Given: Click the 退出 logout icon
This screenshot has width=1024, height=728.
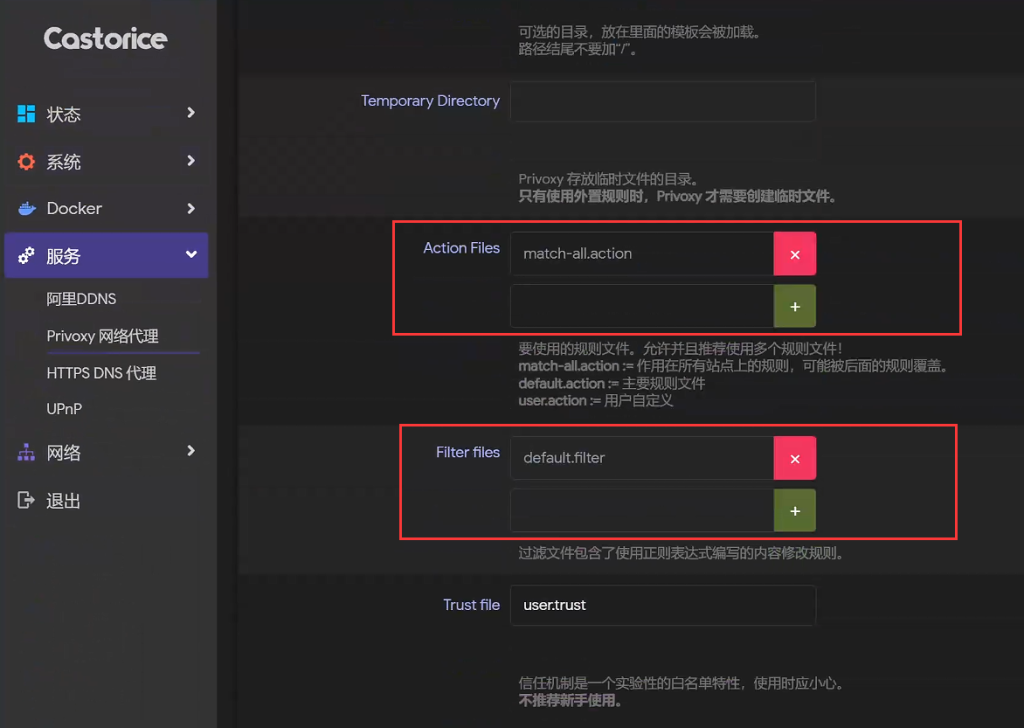Looking at the screenshot, I should tap(27, 501).
